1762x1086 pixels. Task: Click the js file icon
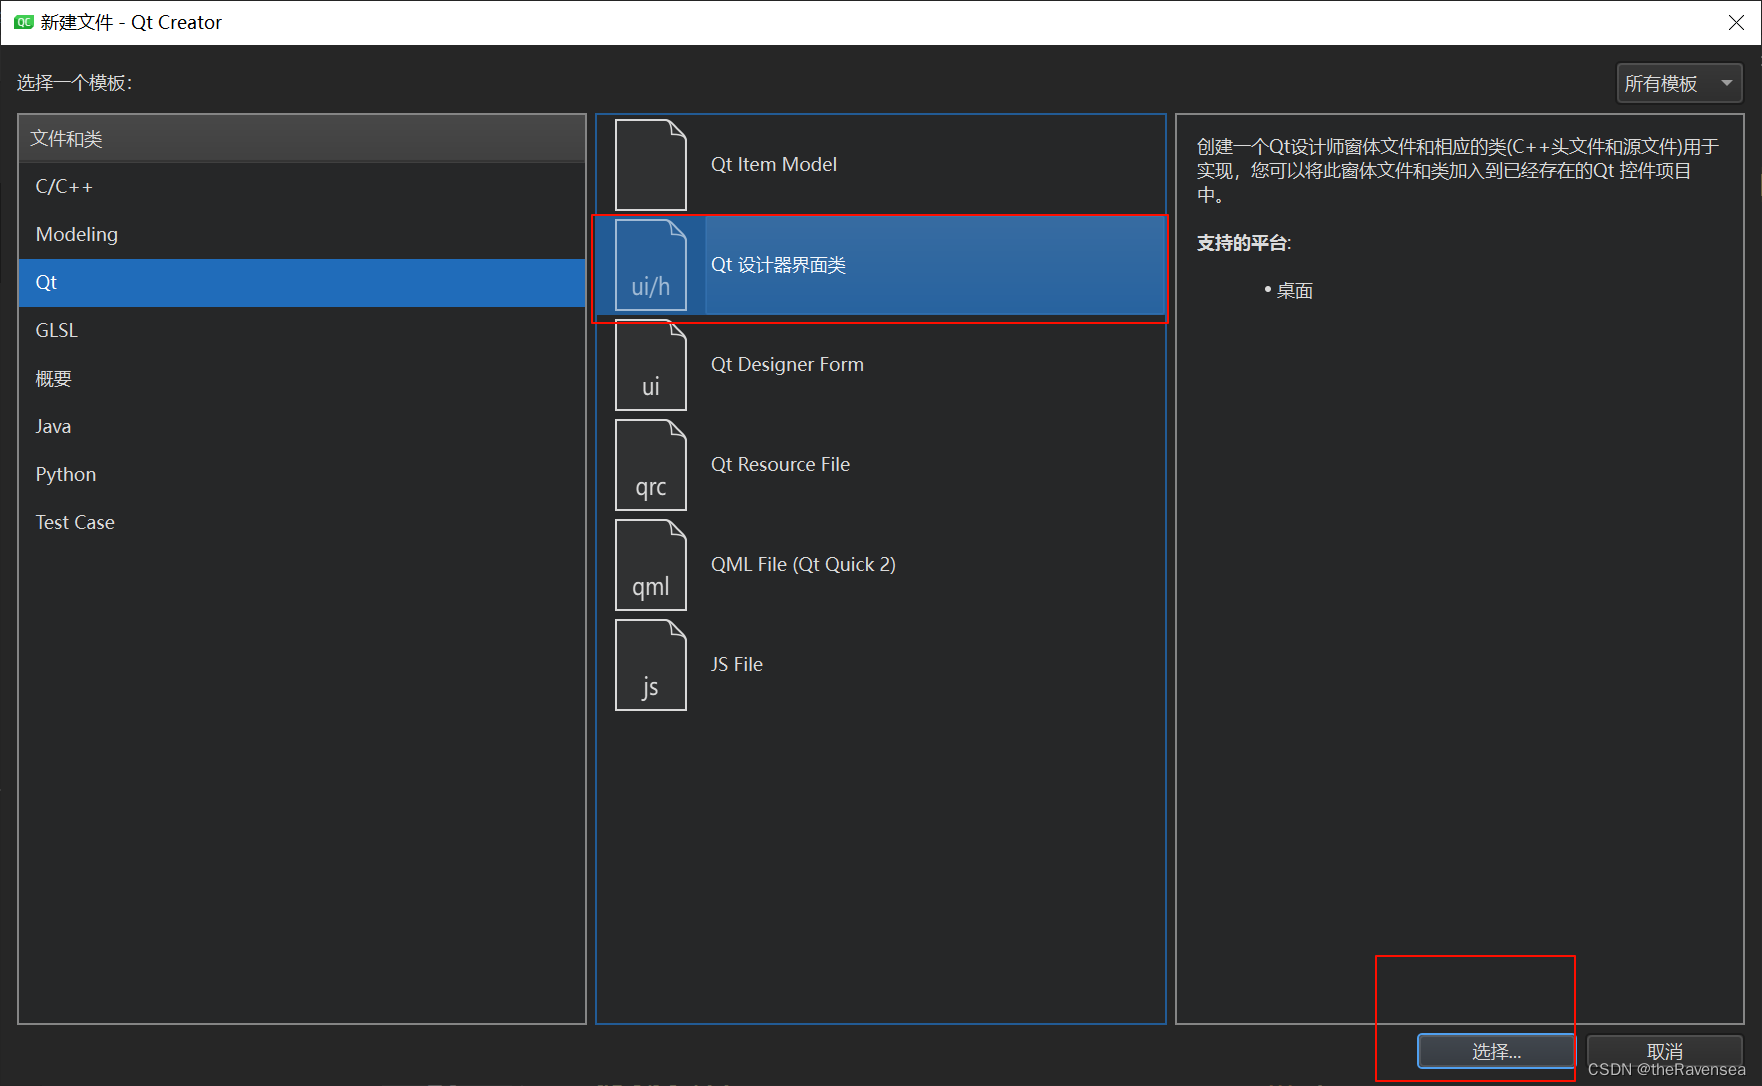pos(651,665)
